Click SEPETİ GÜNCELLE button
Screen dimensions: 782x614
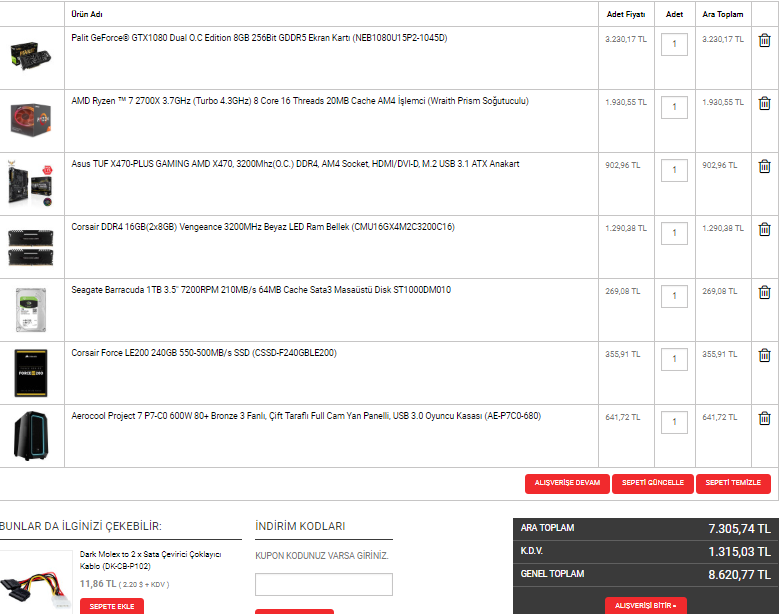click(652, 483)
